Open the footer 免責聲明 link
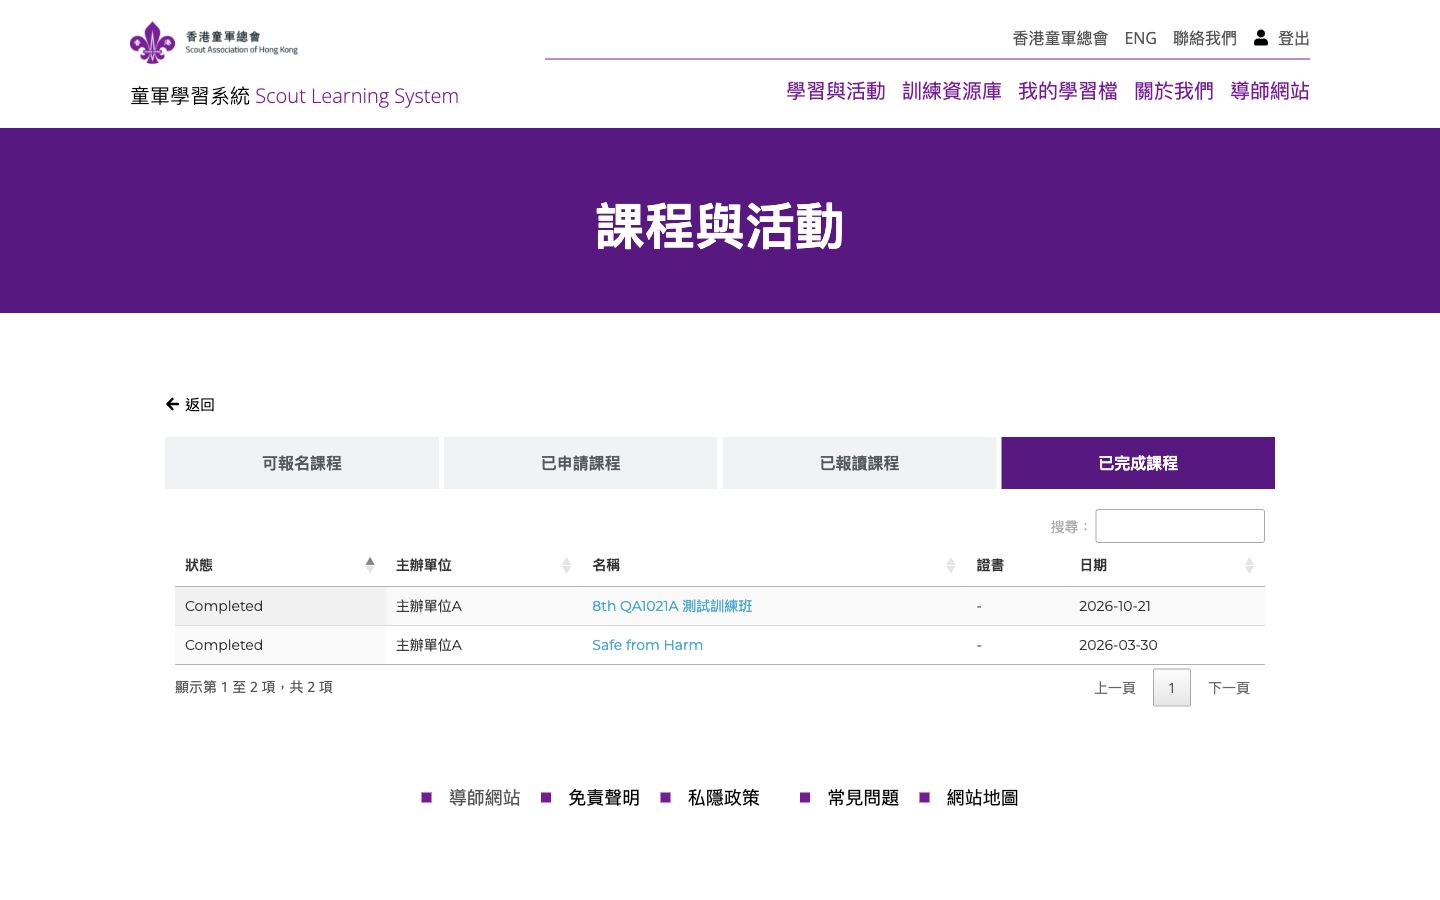 (x=604, y=798)
